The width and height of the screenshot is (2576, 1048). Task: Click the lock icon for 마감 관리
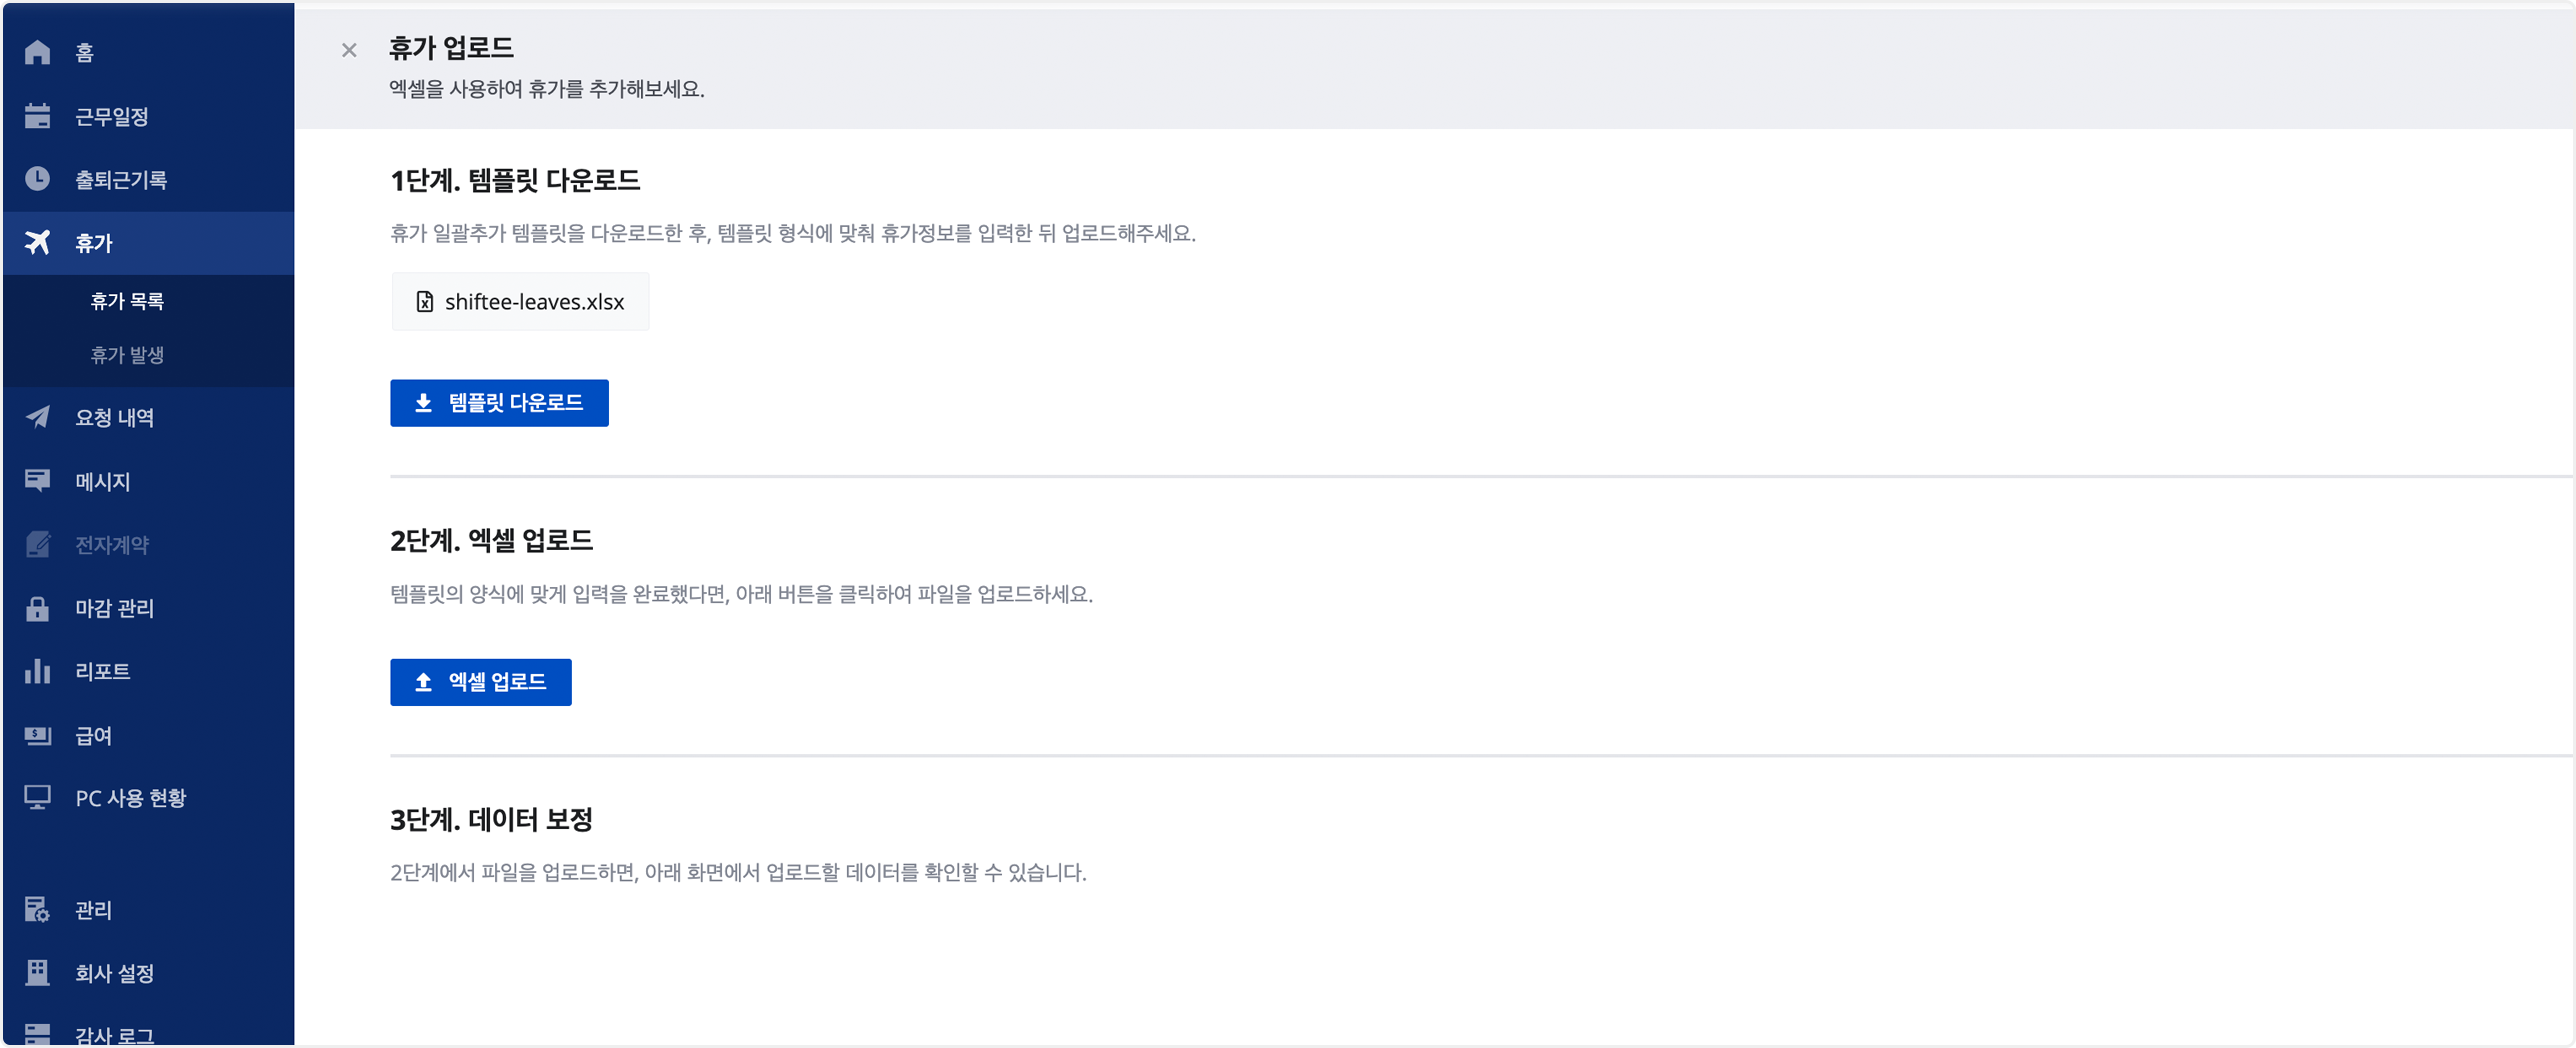tap(37, 608)
